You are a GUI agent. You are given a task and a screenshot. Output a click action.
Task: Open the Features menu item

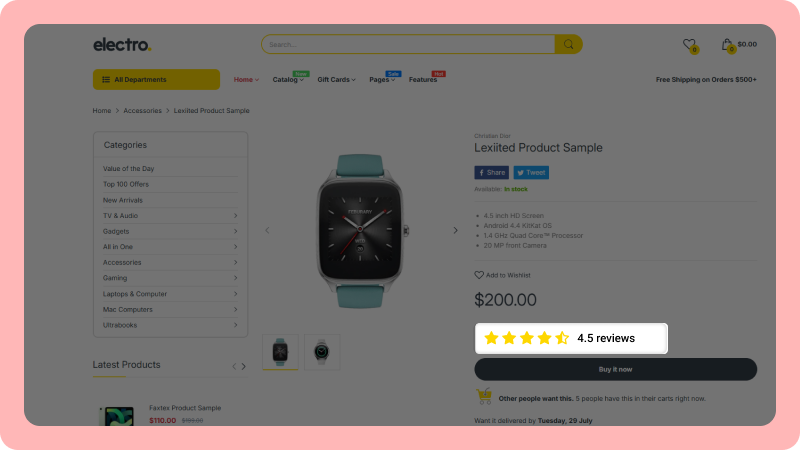click(423, 80)
